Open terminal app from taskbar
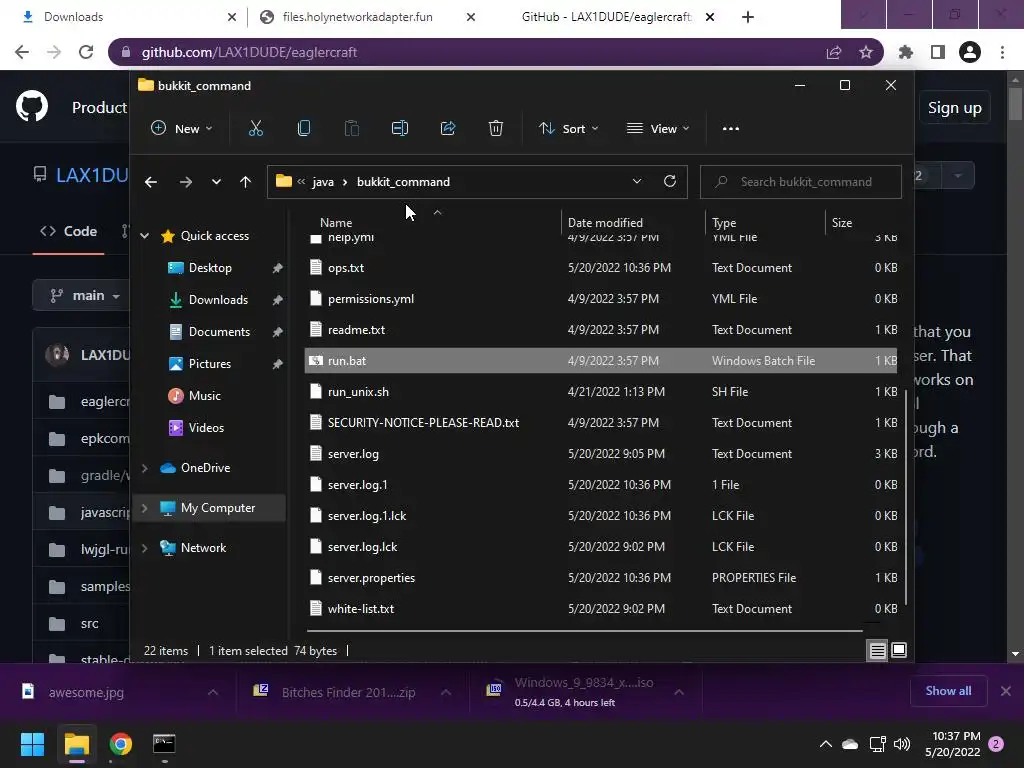This screenshot has height=768, width=1024. [x=164, y=744]
